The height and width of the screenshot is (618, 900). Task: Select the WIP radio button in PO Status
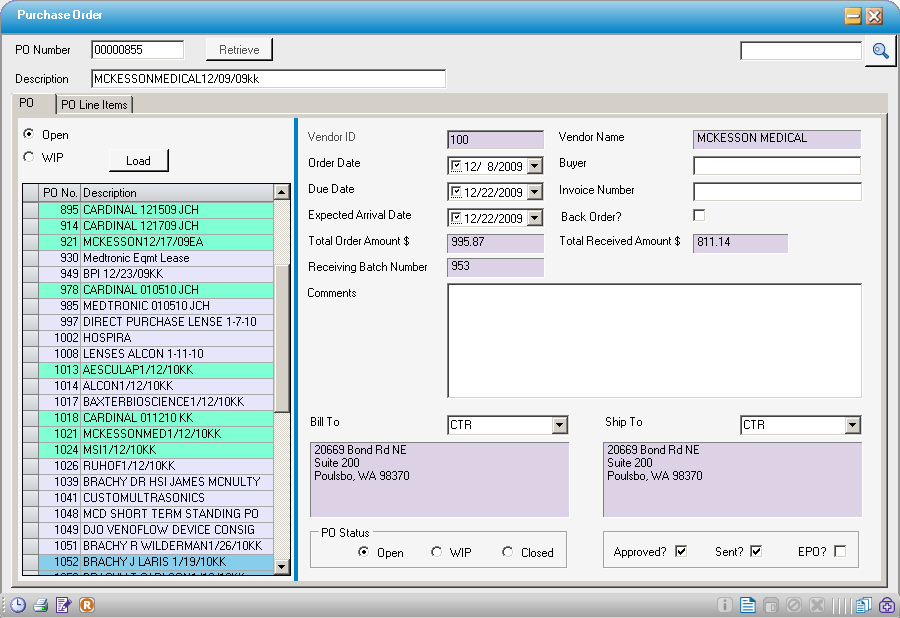pos(436,552)
